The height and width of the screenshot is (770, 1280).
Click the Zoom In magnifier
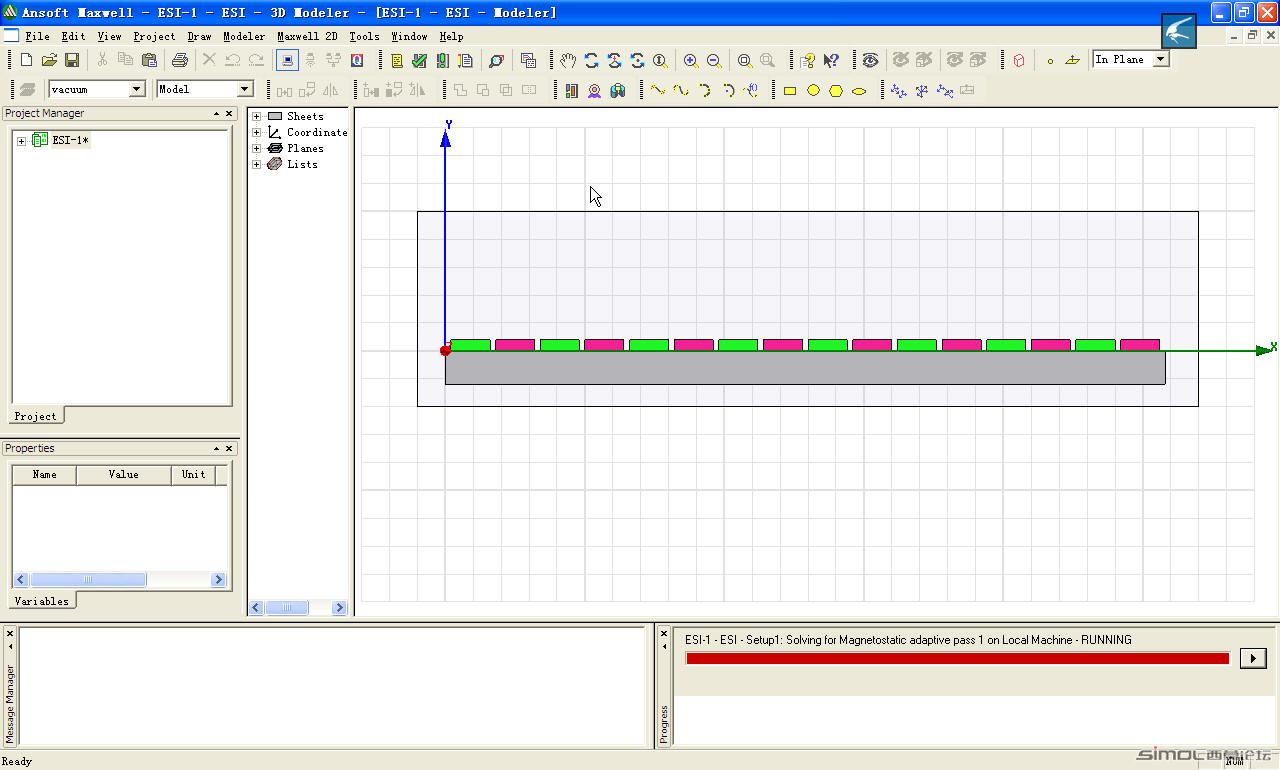pyautogui.click(x=691, y=60)
